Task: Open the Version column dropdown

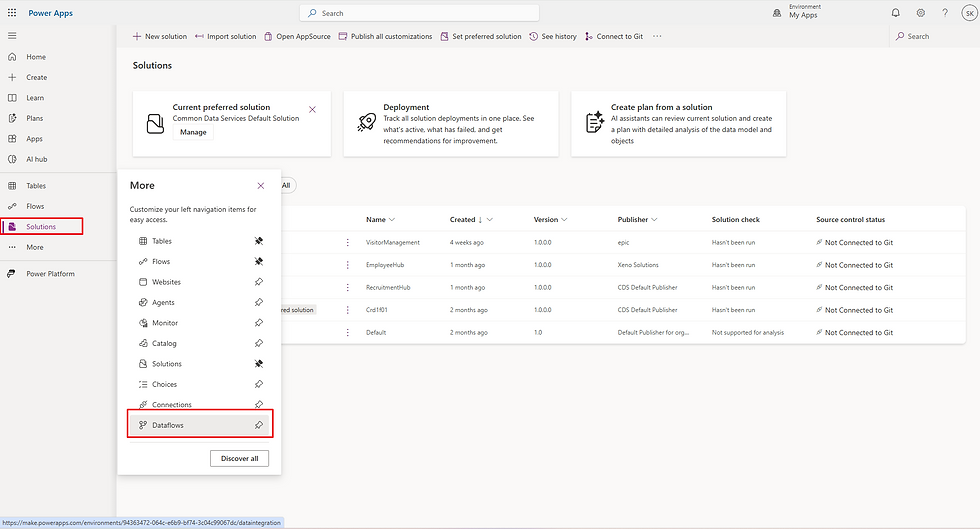Action: (564, 219)
